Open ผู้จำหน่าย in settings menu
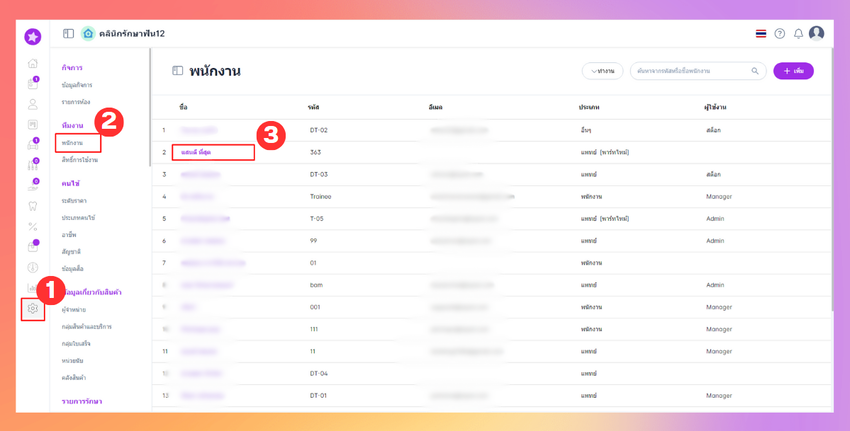The image size is (850, 431). click(x=74, y=310)
